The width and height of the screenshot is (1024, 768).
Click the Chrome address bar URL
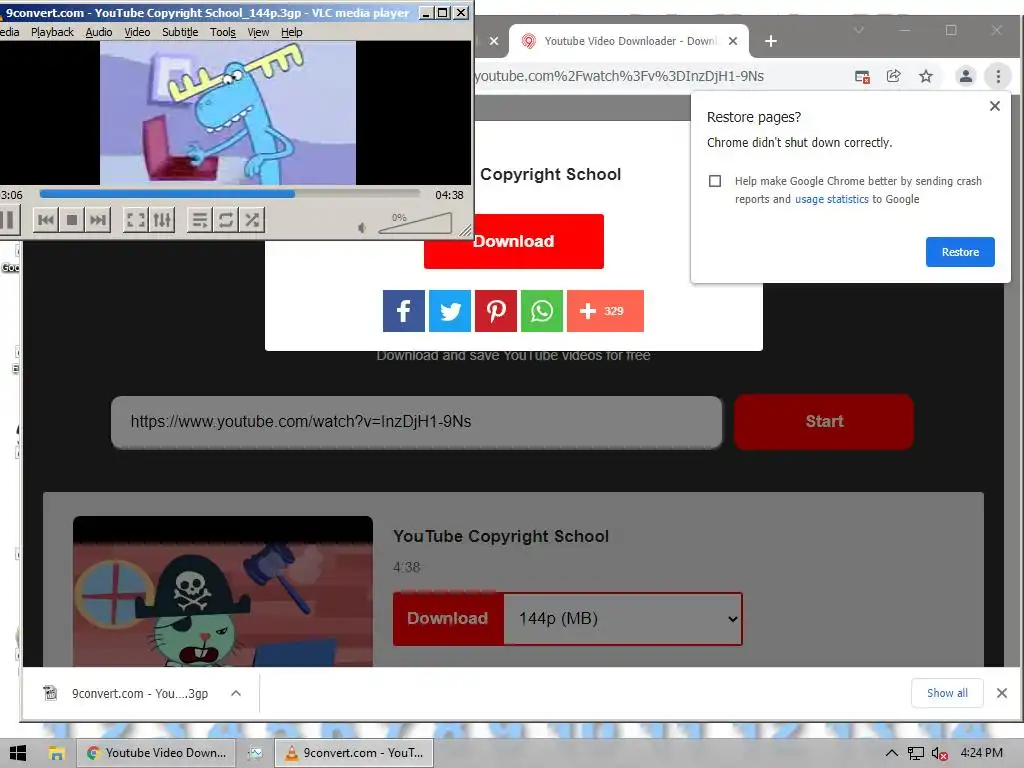pyautogui.click(x=619, y=76)
